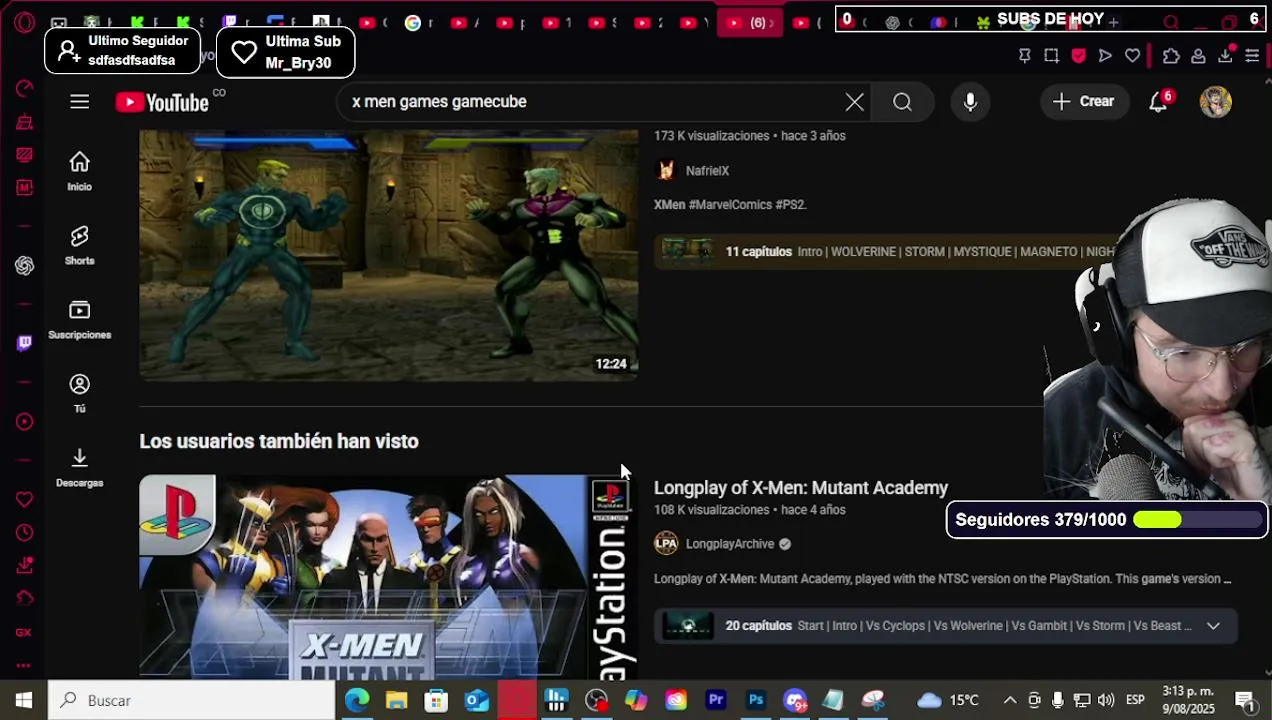Open the LongplayArchive channel link

pos(730,544)
